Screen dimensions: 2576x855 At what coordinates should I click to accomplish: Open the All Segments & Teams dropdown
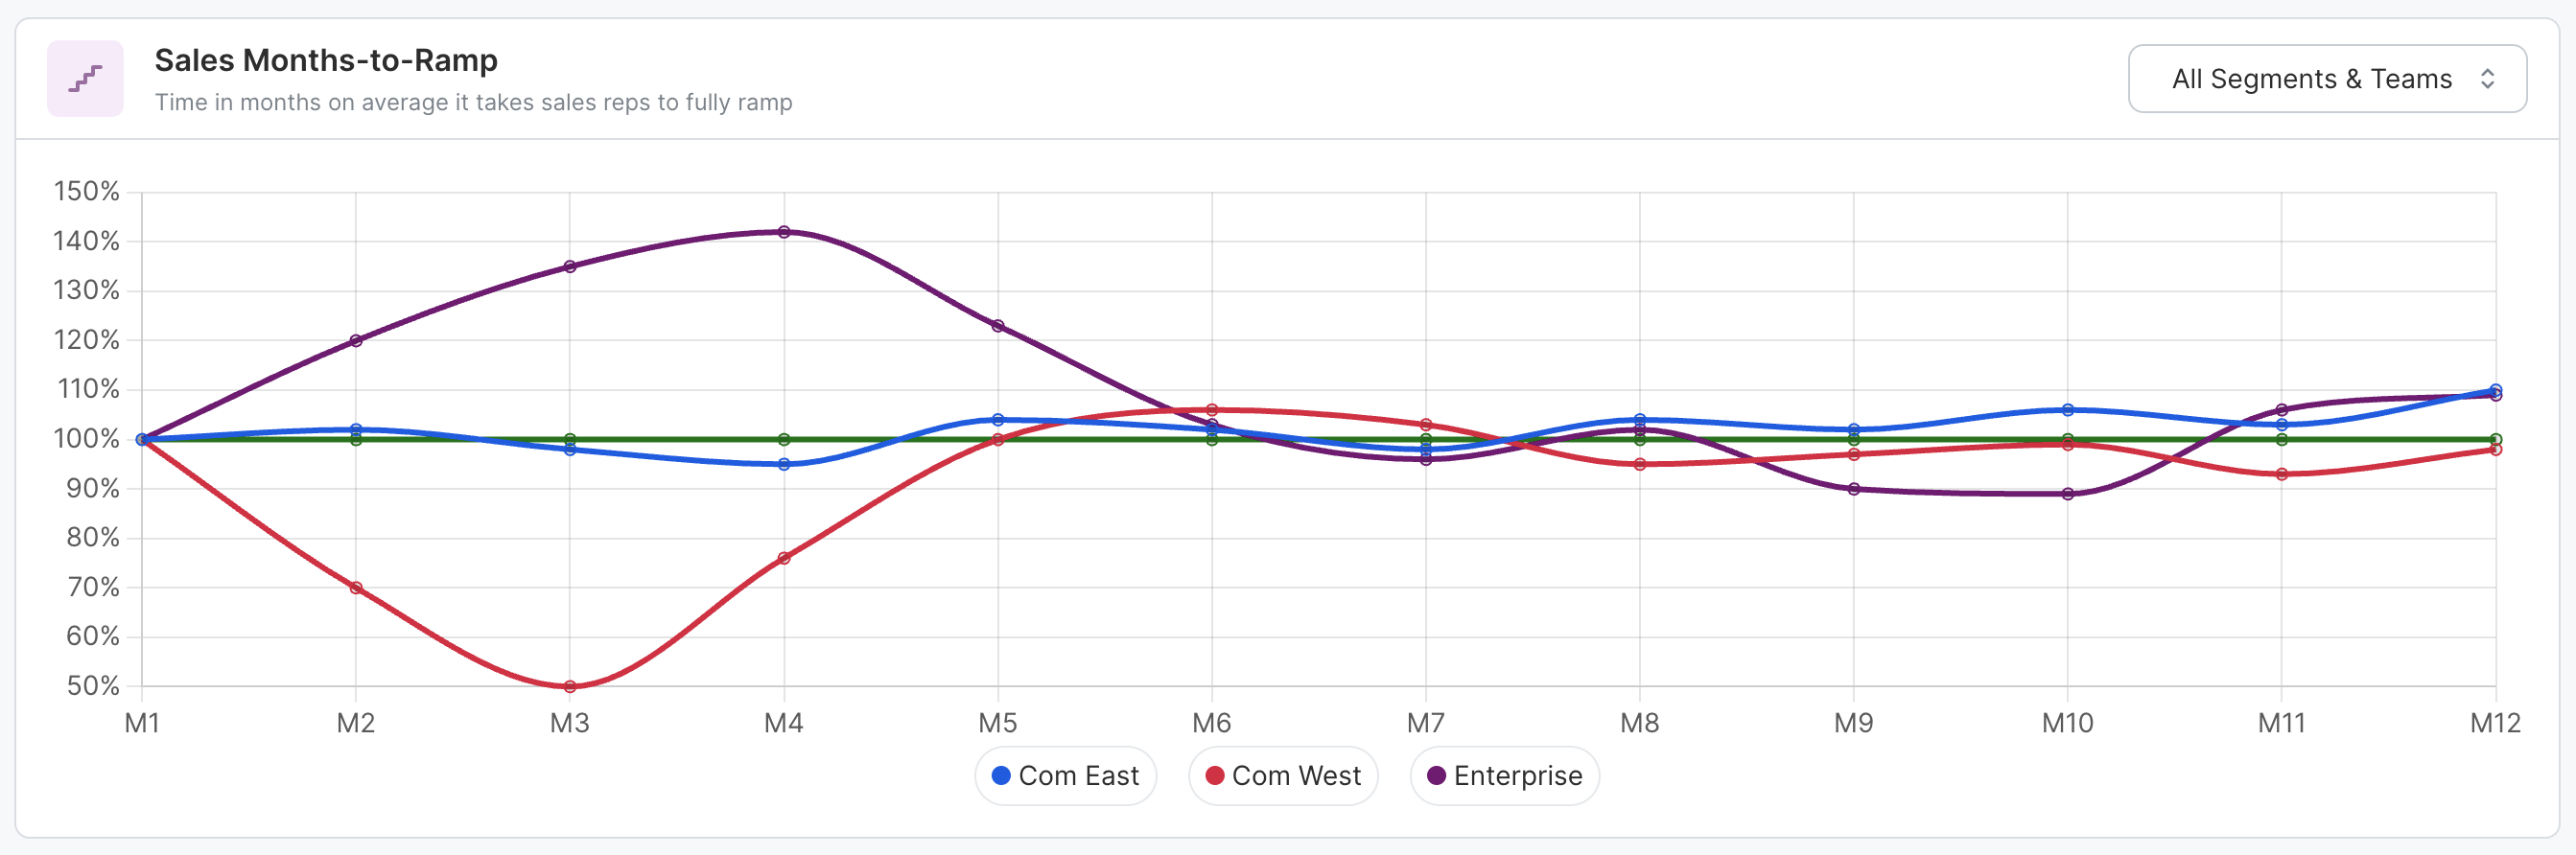pyautogui.click(x=2326, y=78)
